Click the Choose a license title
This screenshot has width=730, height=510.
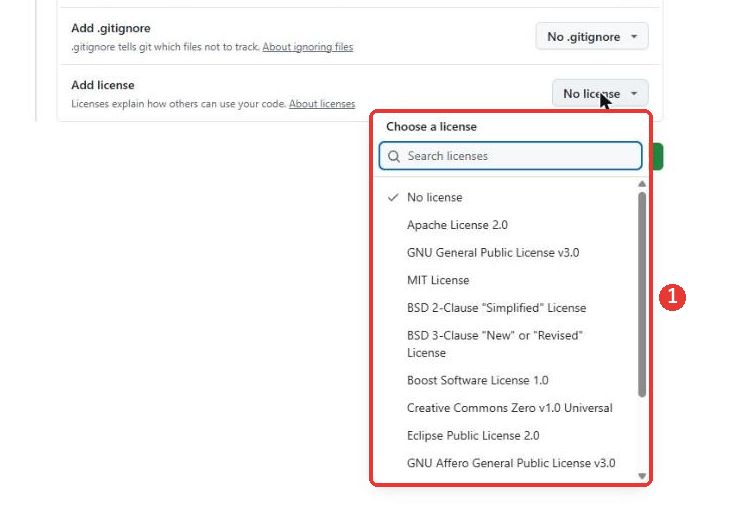tap(431, 127)
